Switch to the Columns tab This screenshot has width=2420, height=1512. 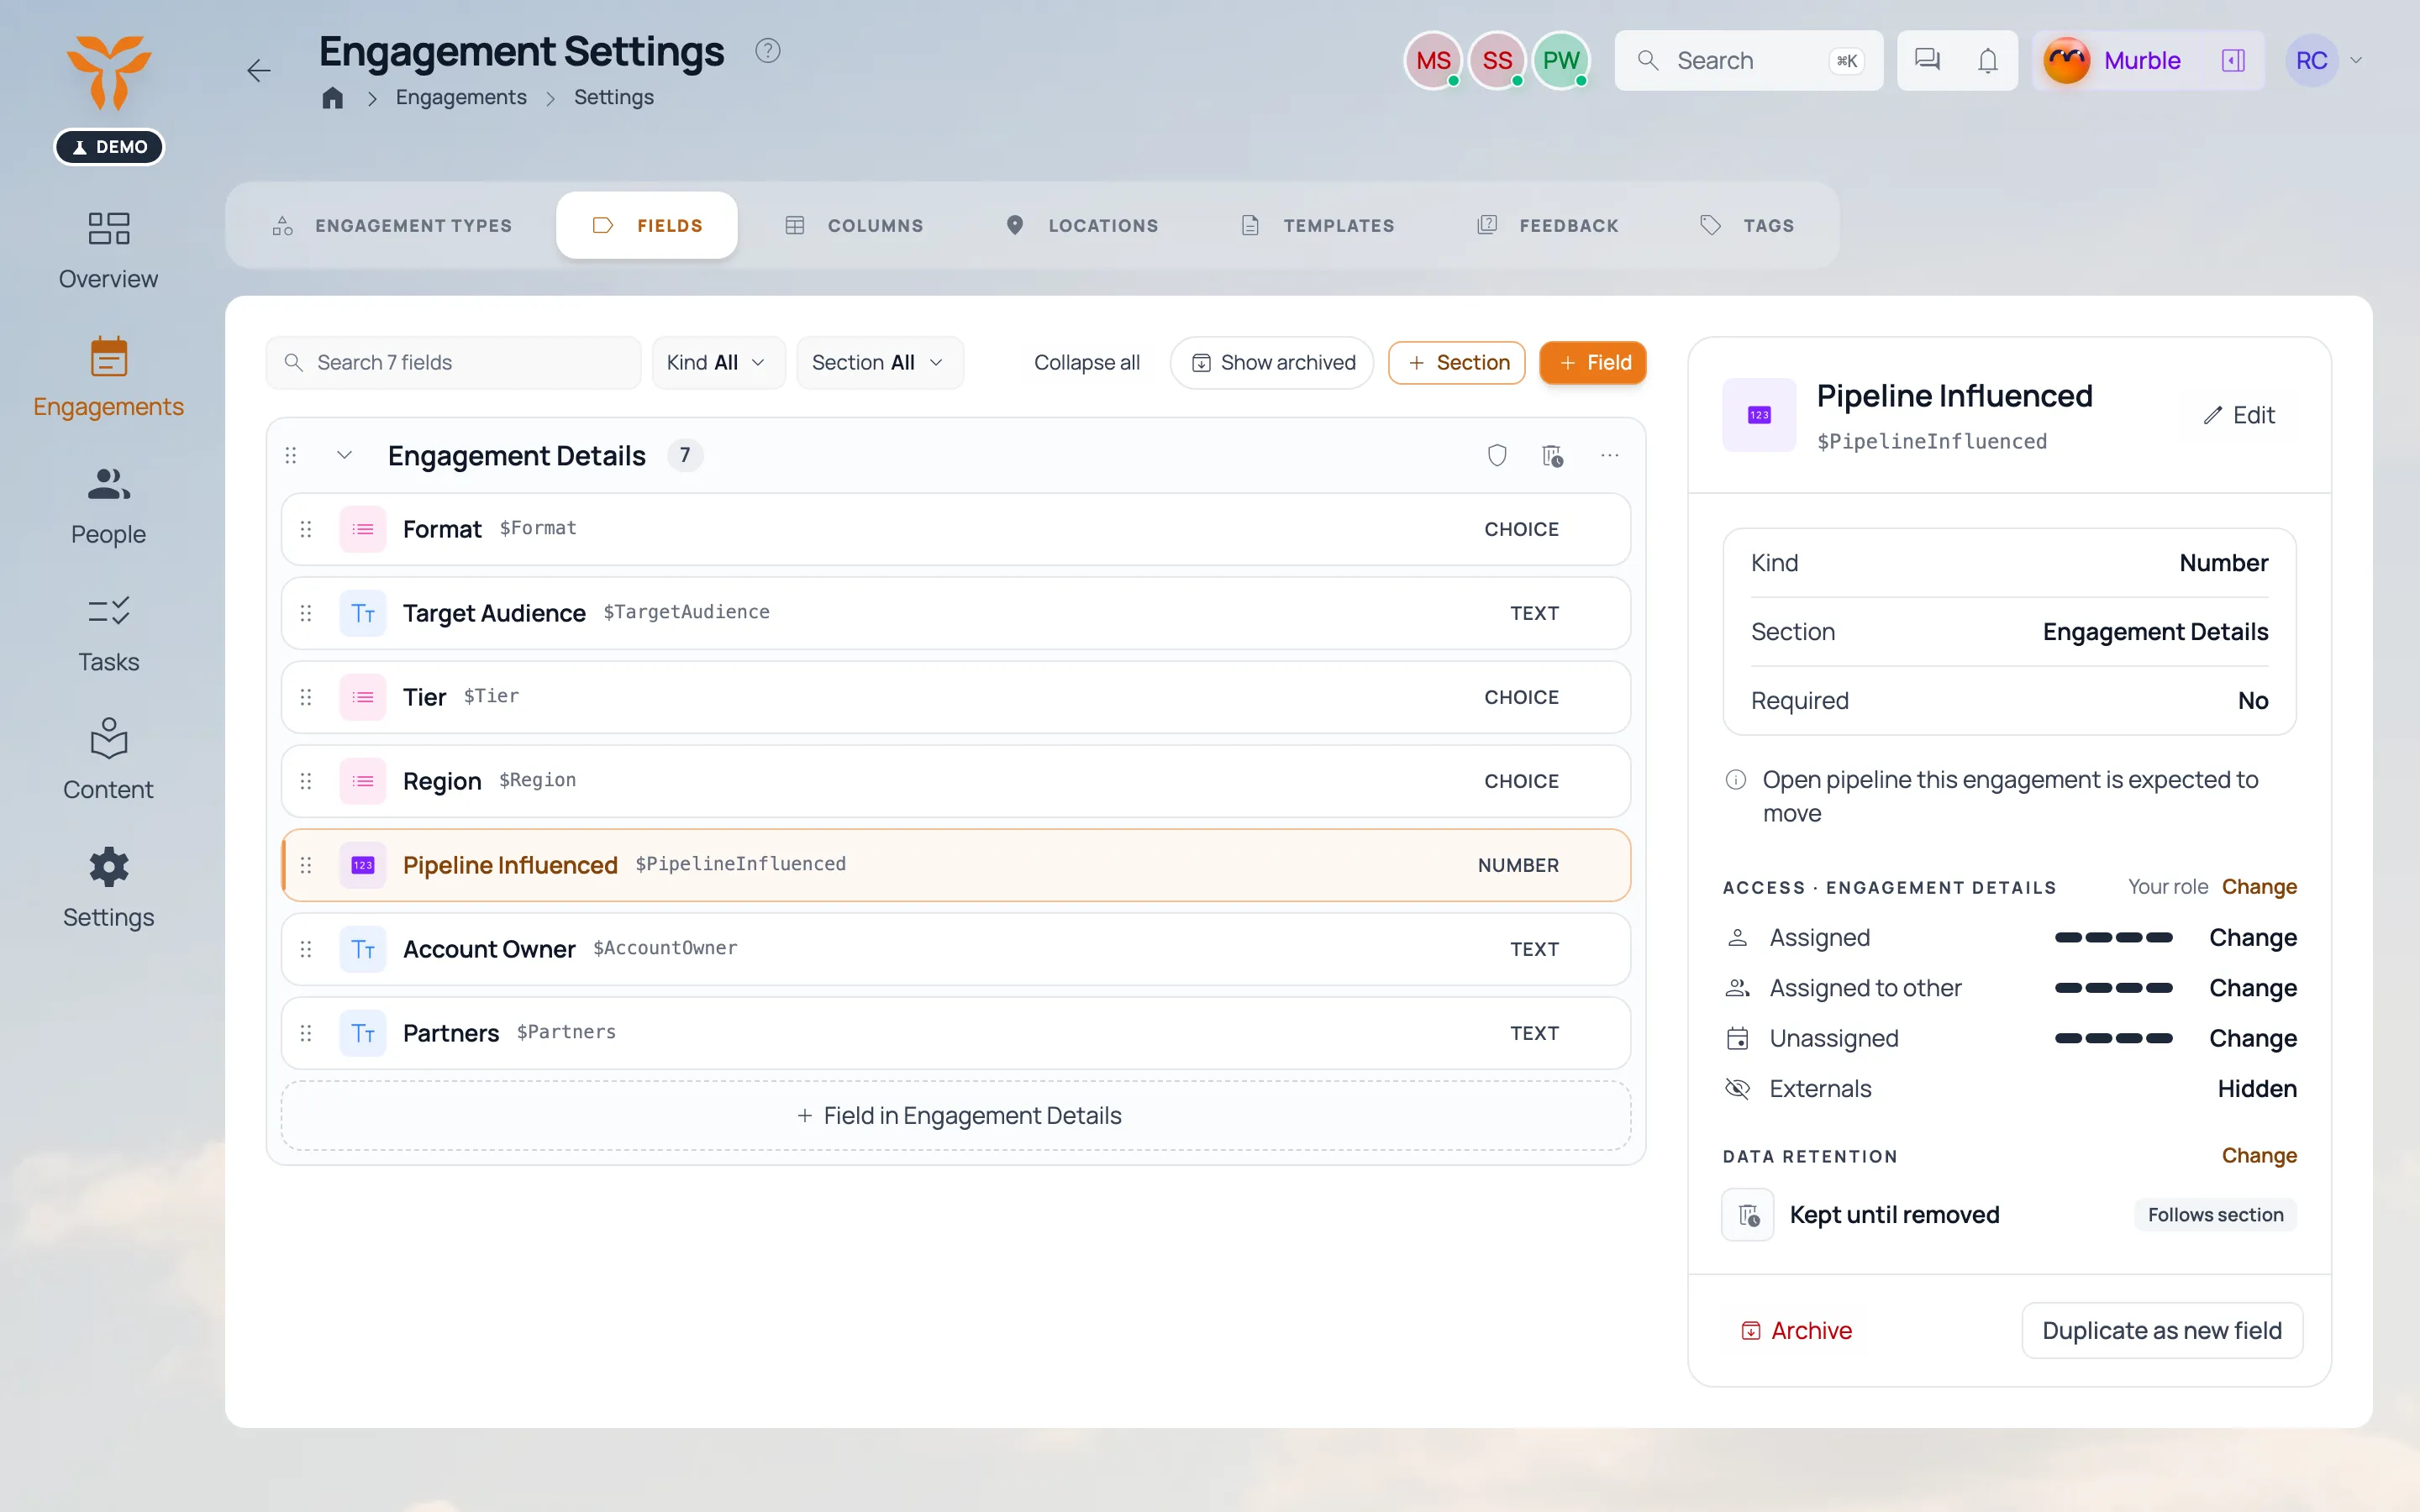coord(854,226)
